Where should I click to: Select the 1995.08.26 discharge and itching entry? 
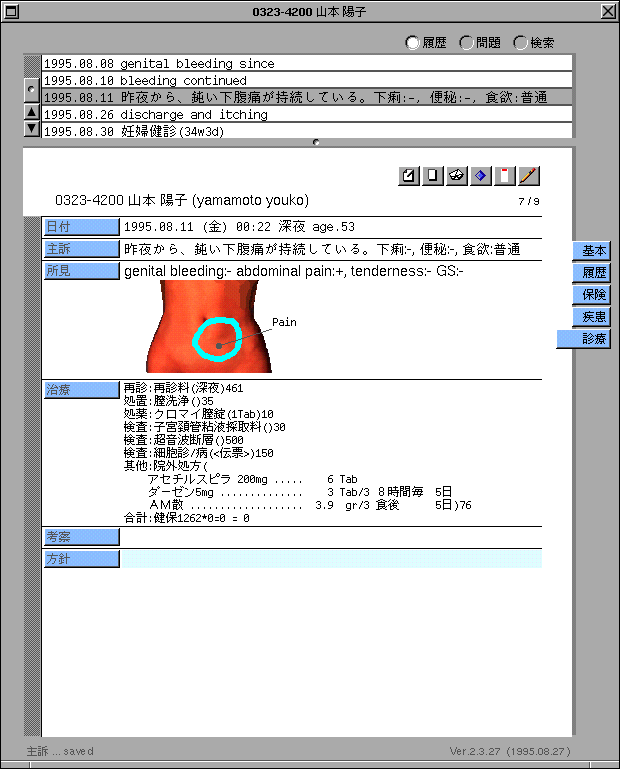tap(306, 115)
